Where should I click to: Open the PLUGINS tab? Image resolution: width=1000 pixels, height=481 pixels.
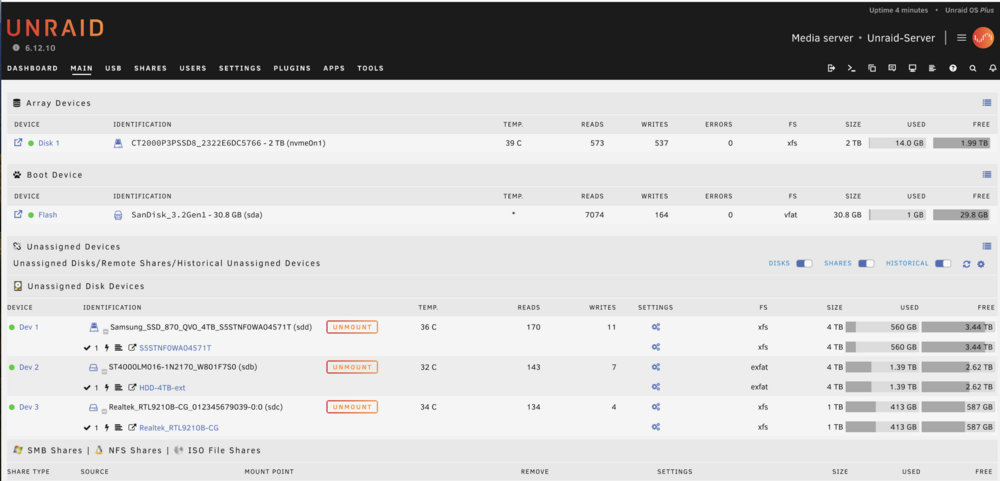pyautogui.click(x=292, y=68)
